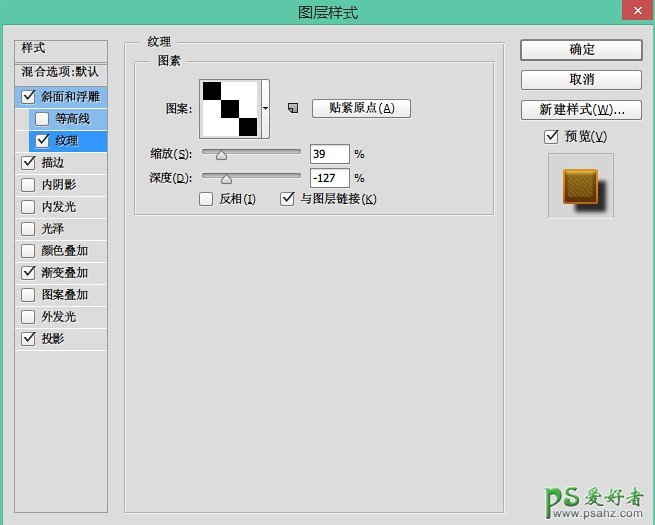Enable the 内阴影 checkbox

pyautogui.click(x=28, y=185)
